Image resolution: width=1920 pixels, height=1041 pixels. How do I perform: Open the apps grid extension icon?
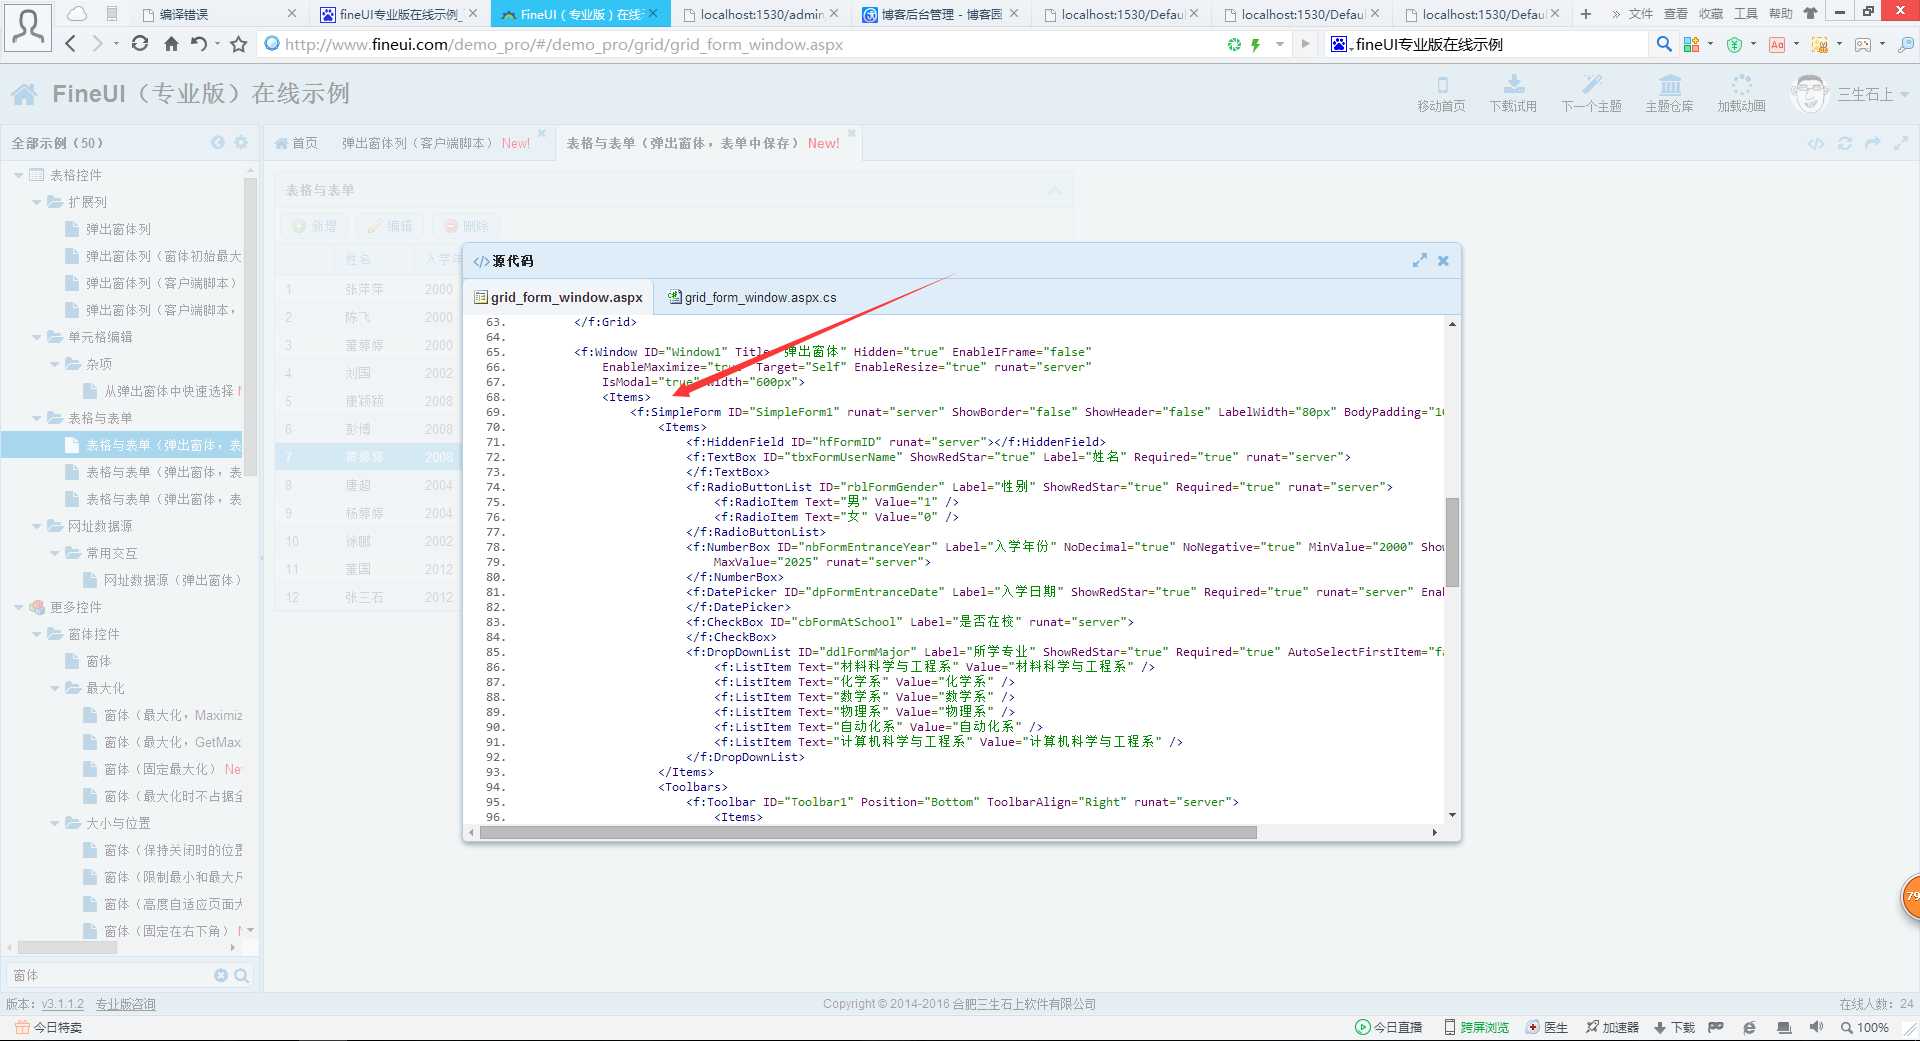1691,44
